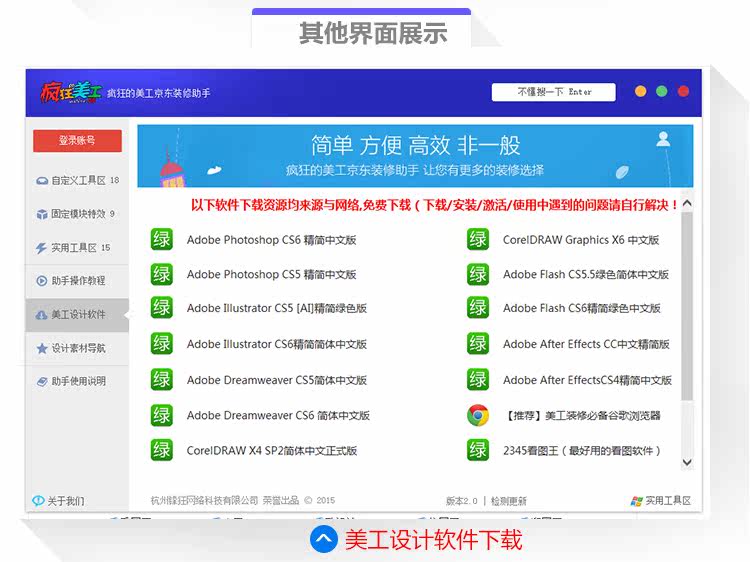Download Adobe Dreamweaver CS5简体中文版
The width and height of the screenshot is (750, 562).
pos(276,380)
